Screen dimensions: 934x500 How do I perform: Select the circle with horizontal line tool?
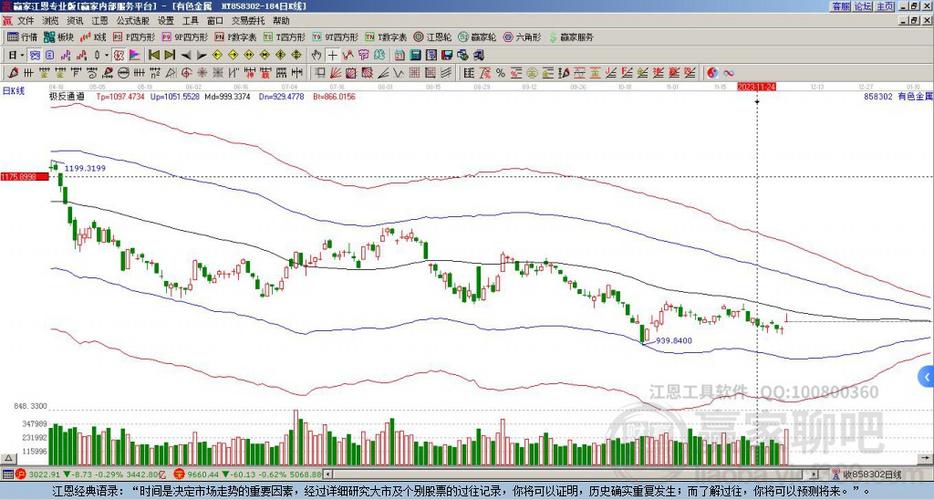coord(123,73)
